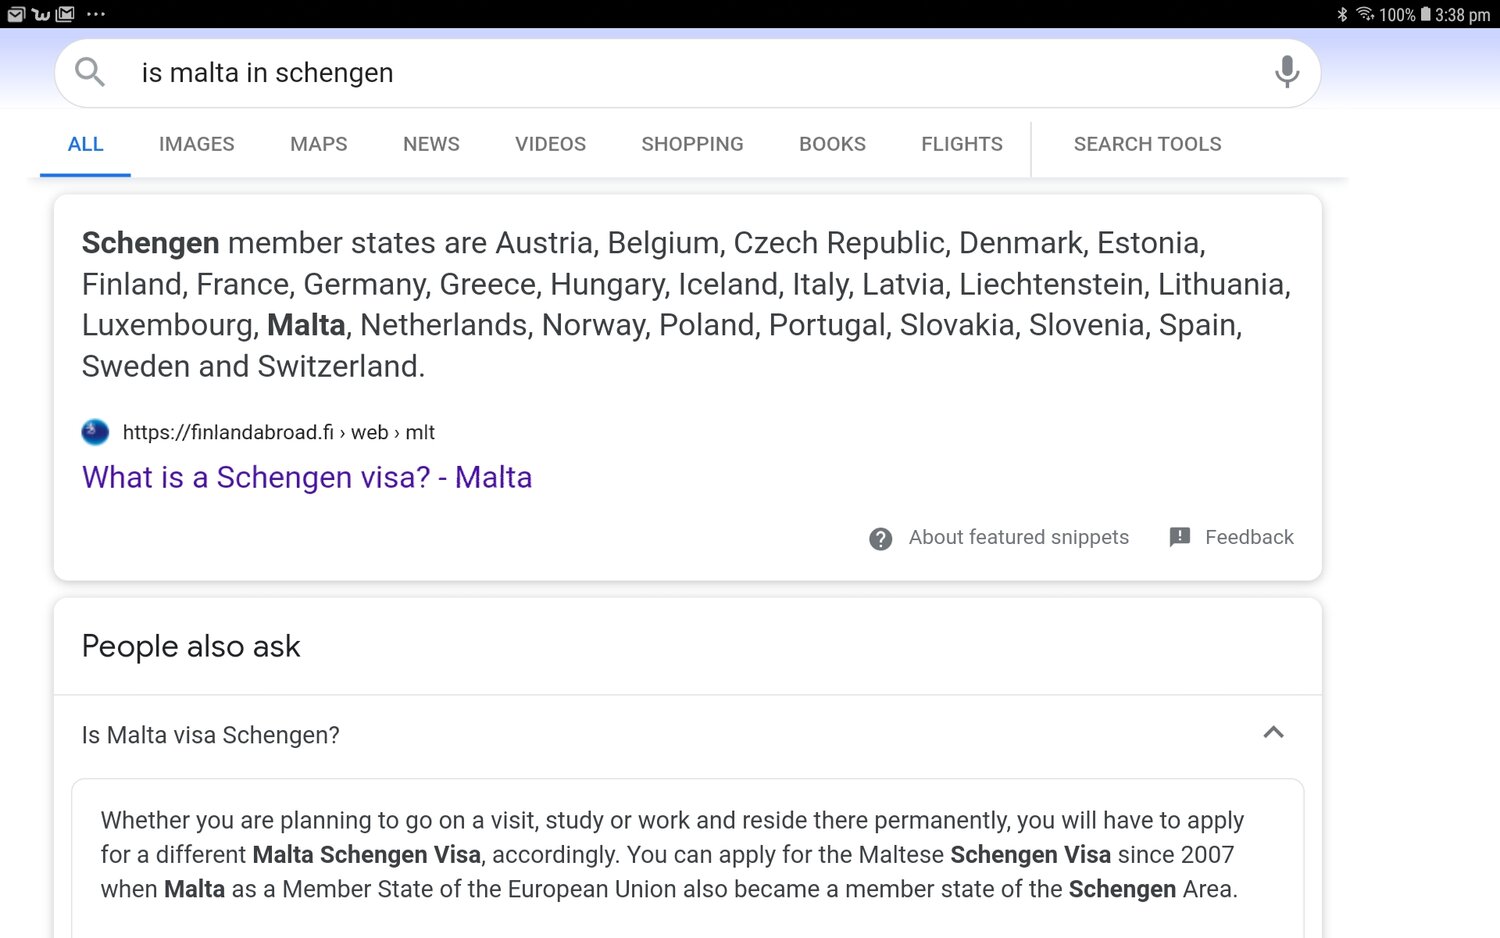
Task: Click the About featured snippets link
Action: coord(1018,537)
